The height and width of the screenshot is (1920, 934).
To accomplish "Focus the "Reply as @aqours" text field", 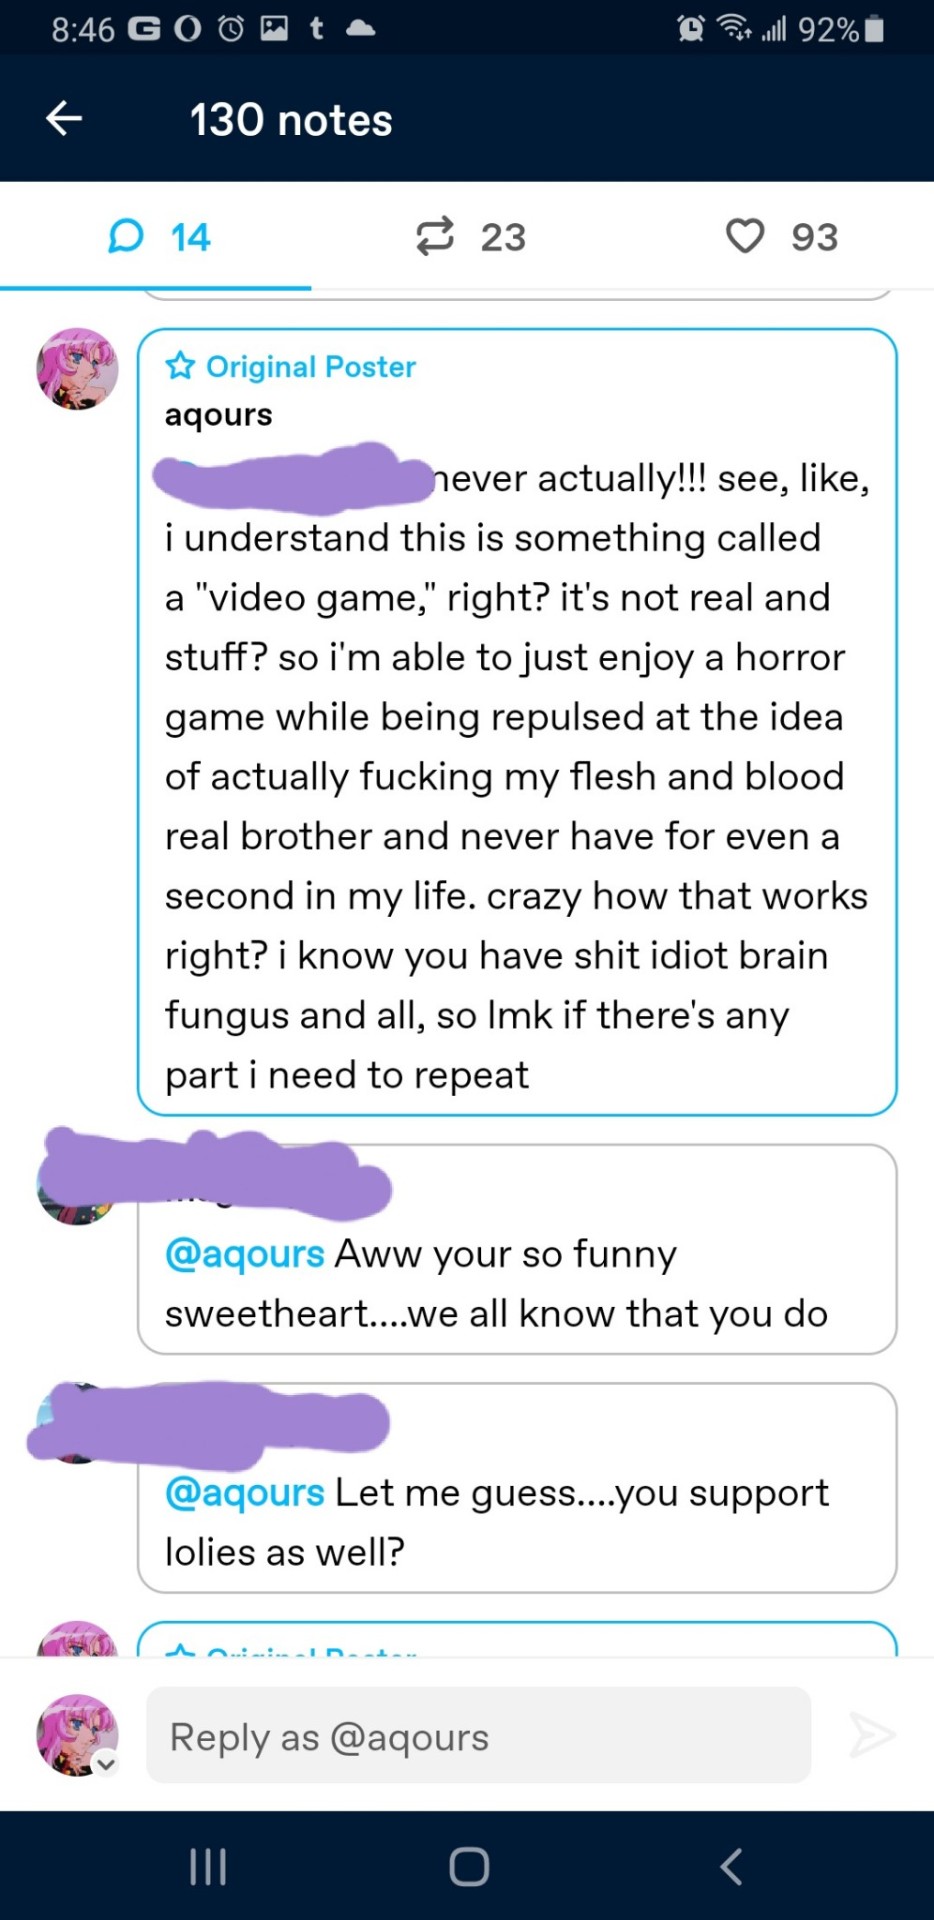I will click(x=478, y=1737).
